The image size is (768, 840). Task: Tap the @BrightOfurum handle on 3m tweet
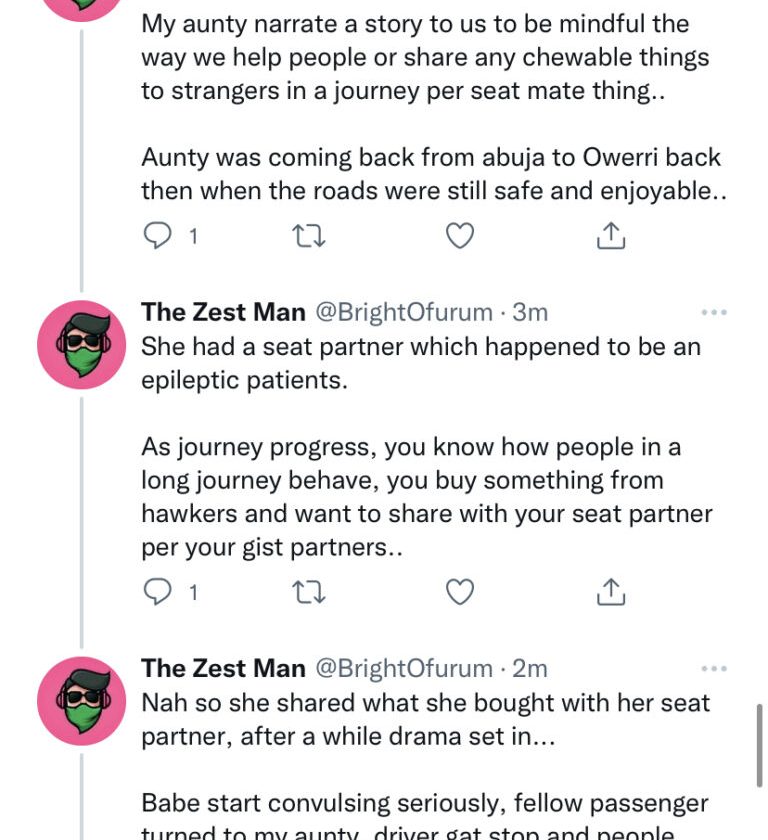404,312
